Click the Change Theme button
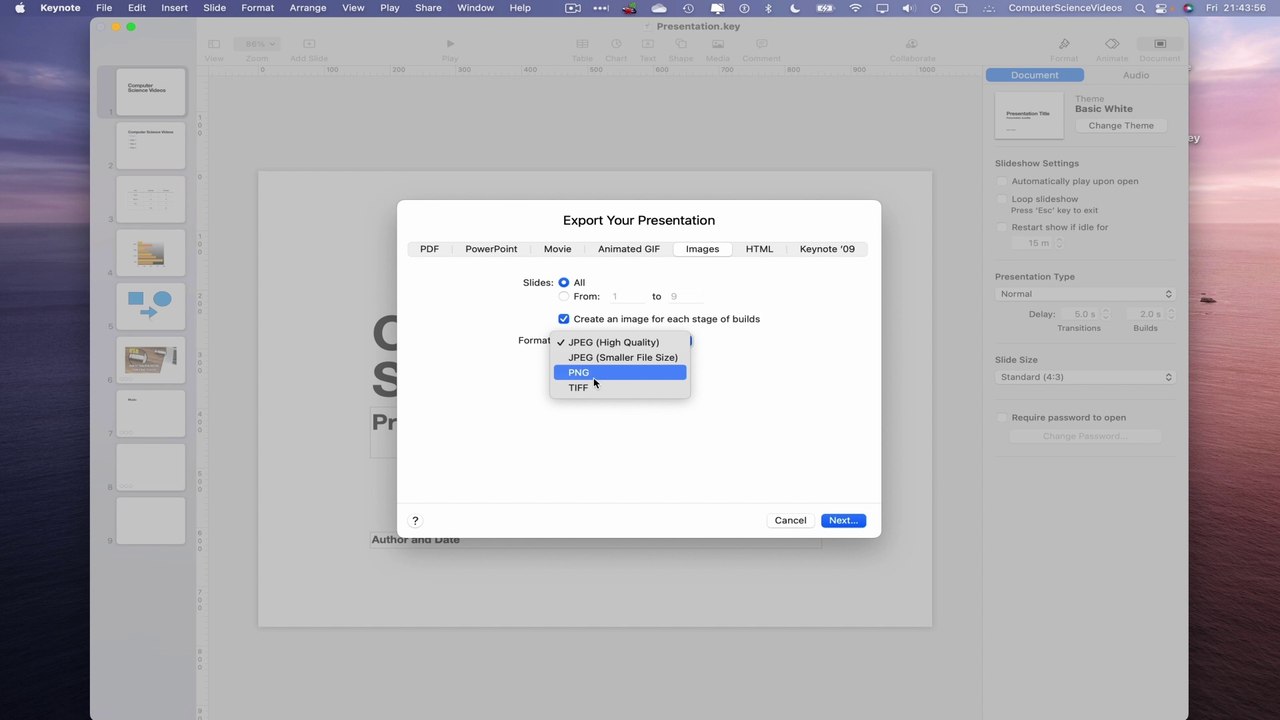Screen dimensions: 1280x720 (1121, 126)
